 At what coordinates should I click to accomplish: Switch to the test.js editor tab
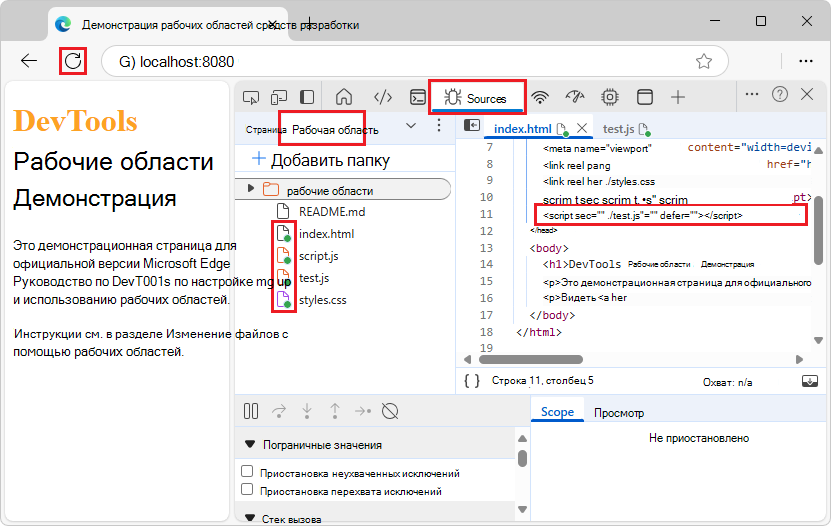(x=618, y=129)
